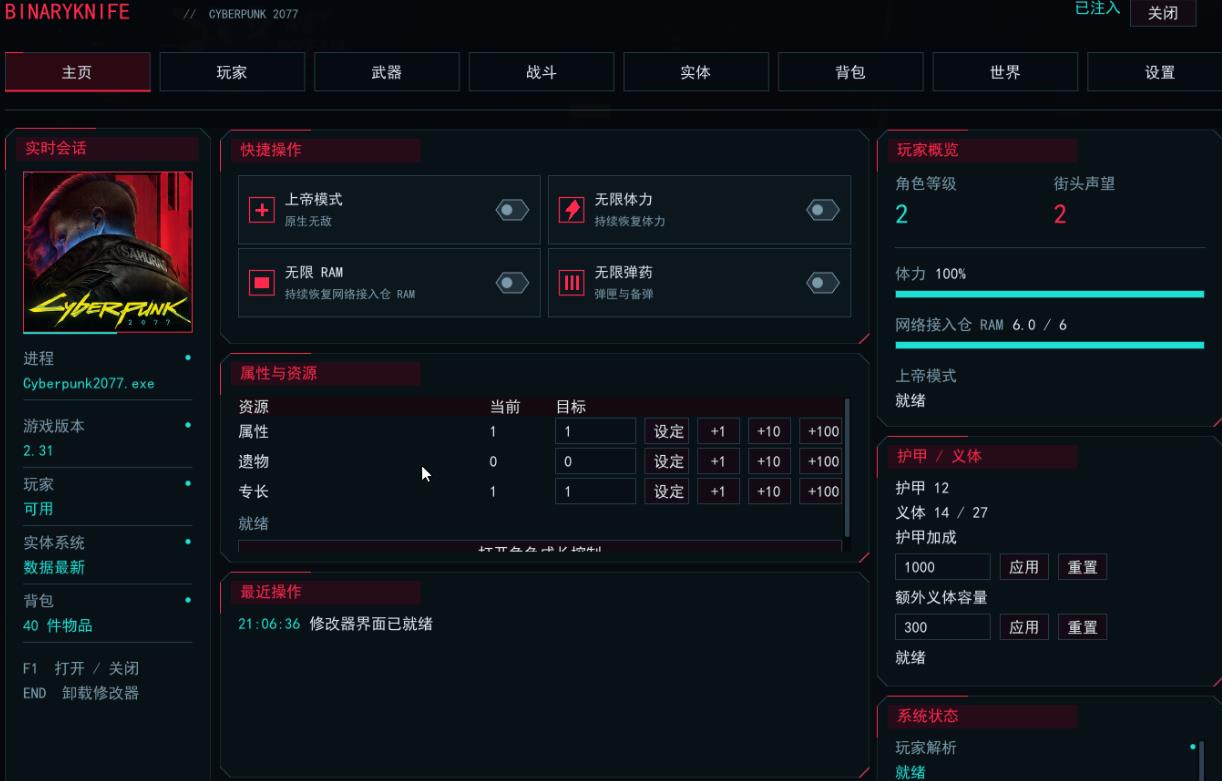
Task: Toggle the 无限 RAM switch
Action: [x=512, y=283]
